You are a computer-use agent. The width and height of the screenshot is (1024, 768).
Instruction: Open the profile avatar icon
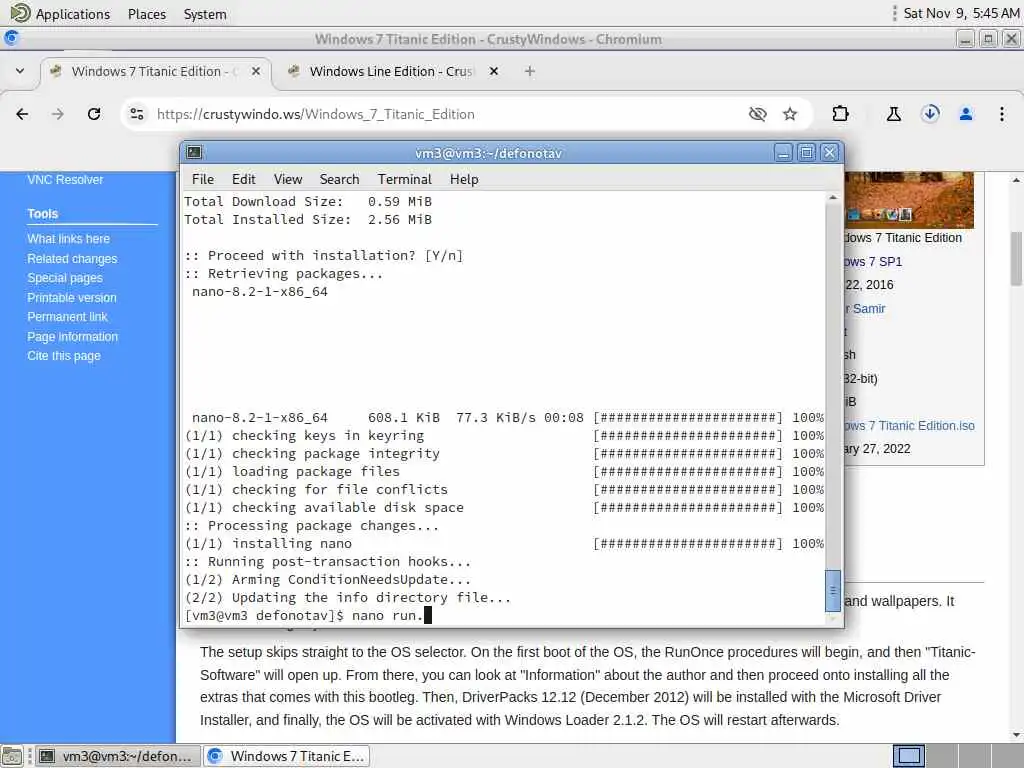coord(966,114)
